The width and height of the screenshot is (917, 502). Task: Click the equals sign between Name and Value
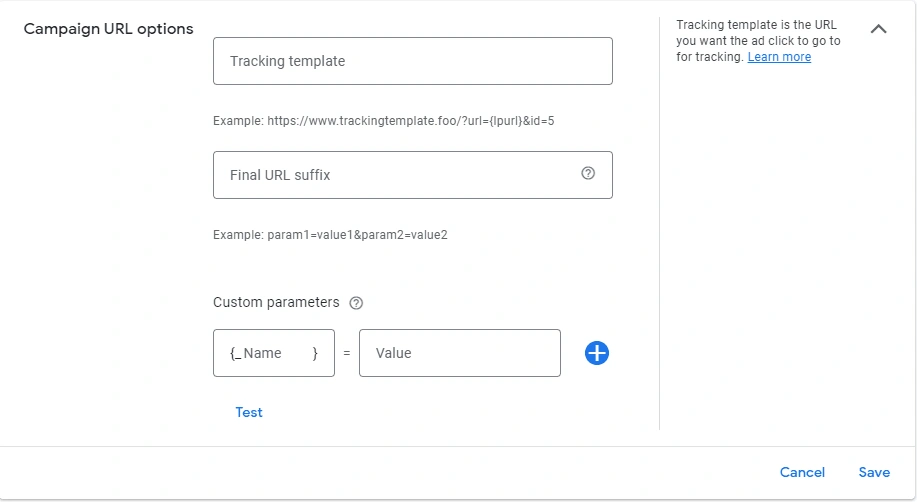(347, 353)
